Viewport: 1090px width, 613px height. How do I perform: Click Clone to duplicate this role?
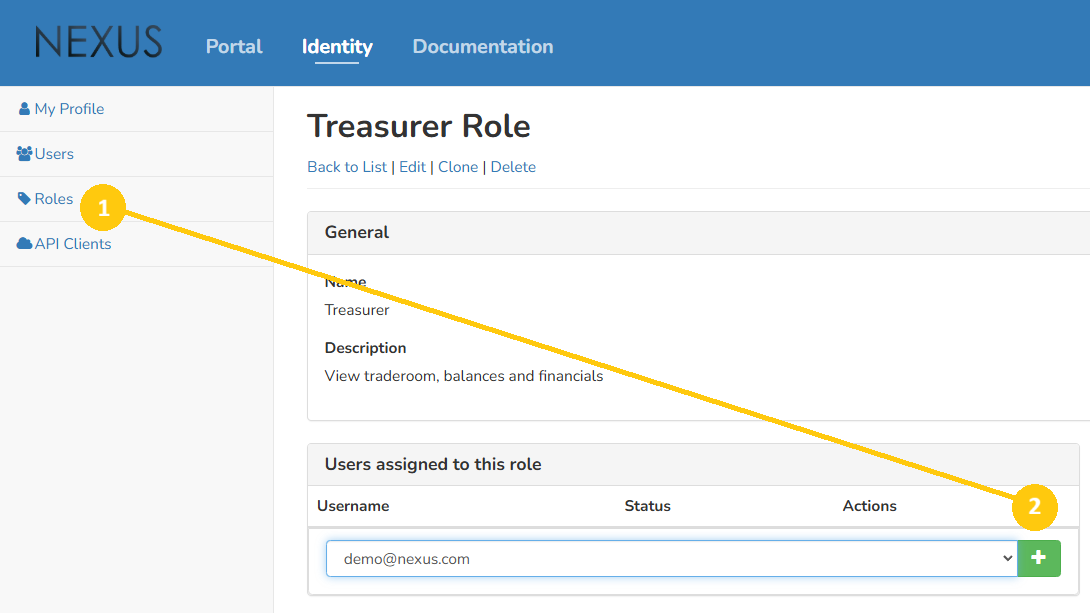click(x=458, y=166)
